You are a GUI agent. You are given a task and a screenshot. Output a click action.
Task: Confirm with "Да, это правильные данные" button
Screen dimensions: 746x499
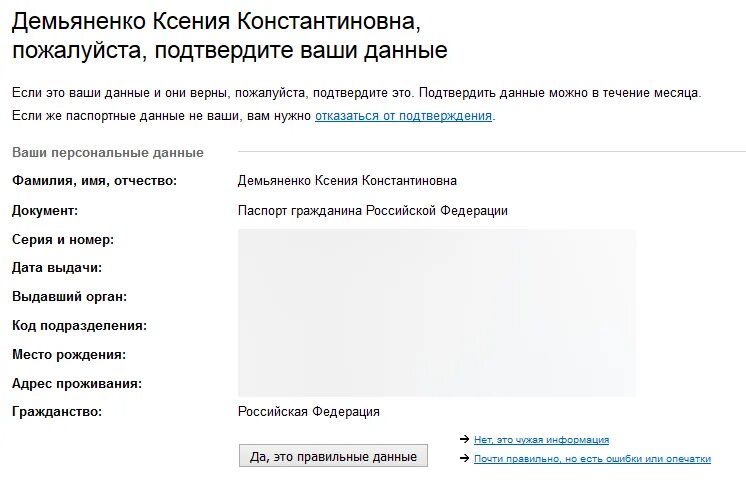point(333,456)
